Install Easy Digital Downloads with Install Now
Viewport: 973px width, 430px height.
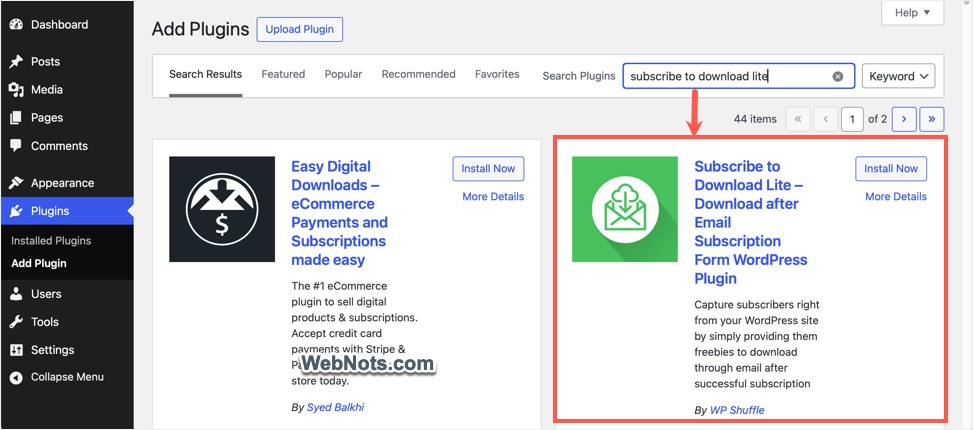(488, 169)
